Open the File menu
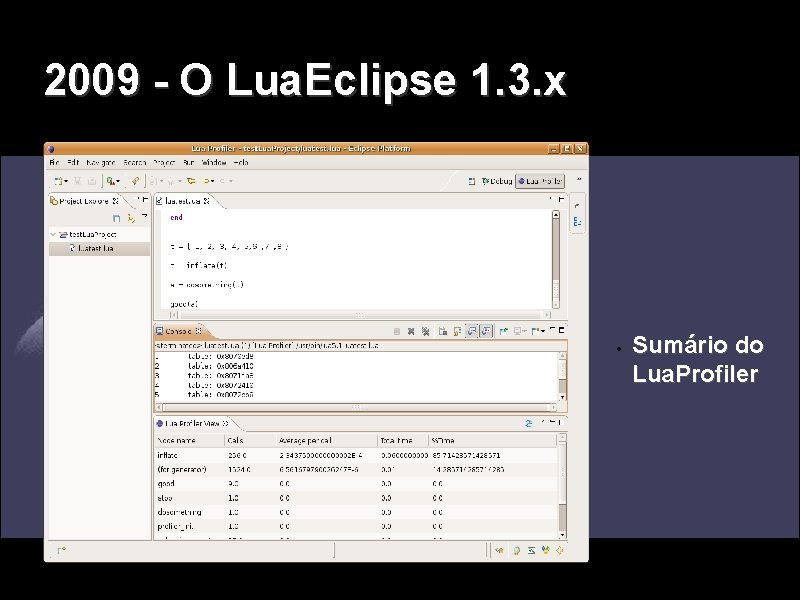Viewport: 800px width, 600px height. click(54, 163)
